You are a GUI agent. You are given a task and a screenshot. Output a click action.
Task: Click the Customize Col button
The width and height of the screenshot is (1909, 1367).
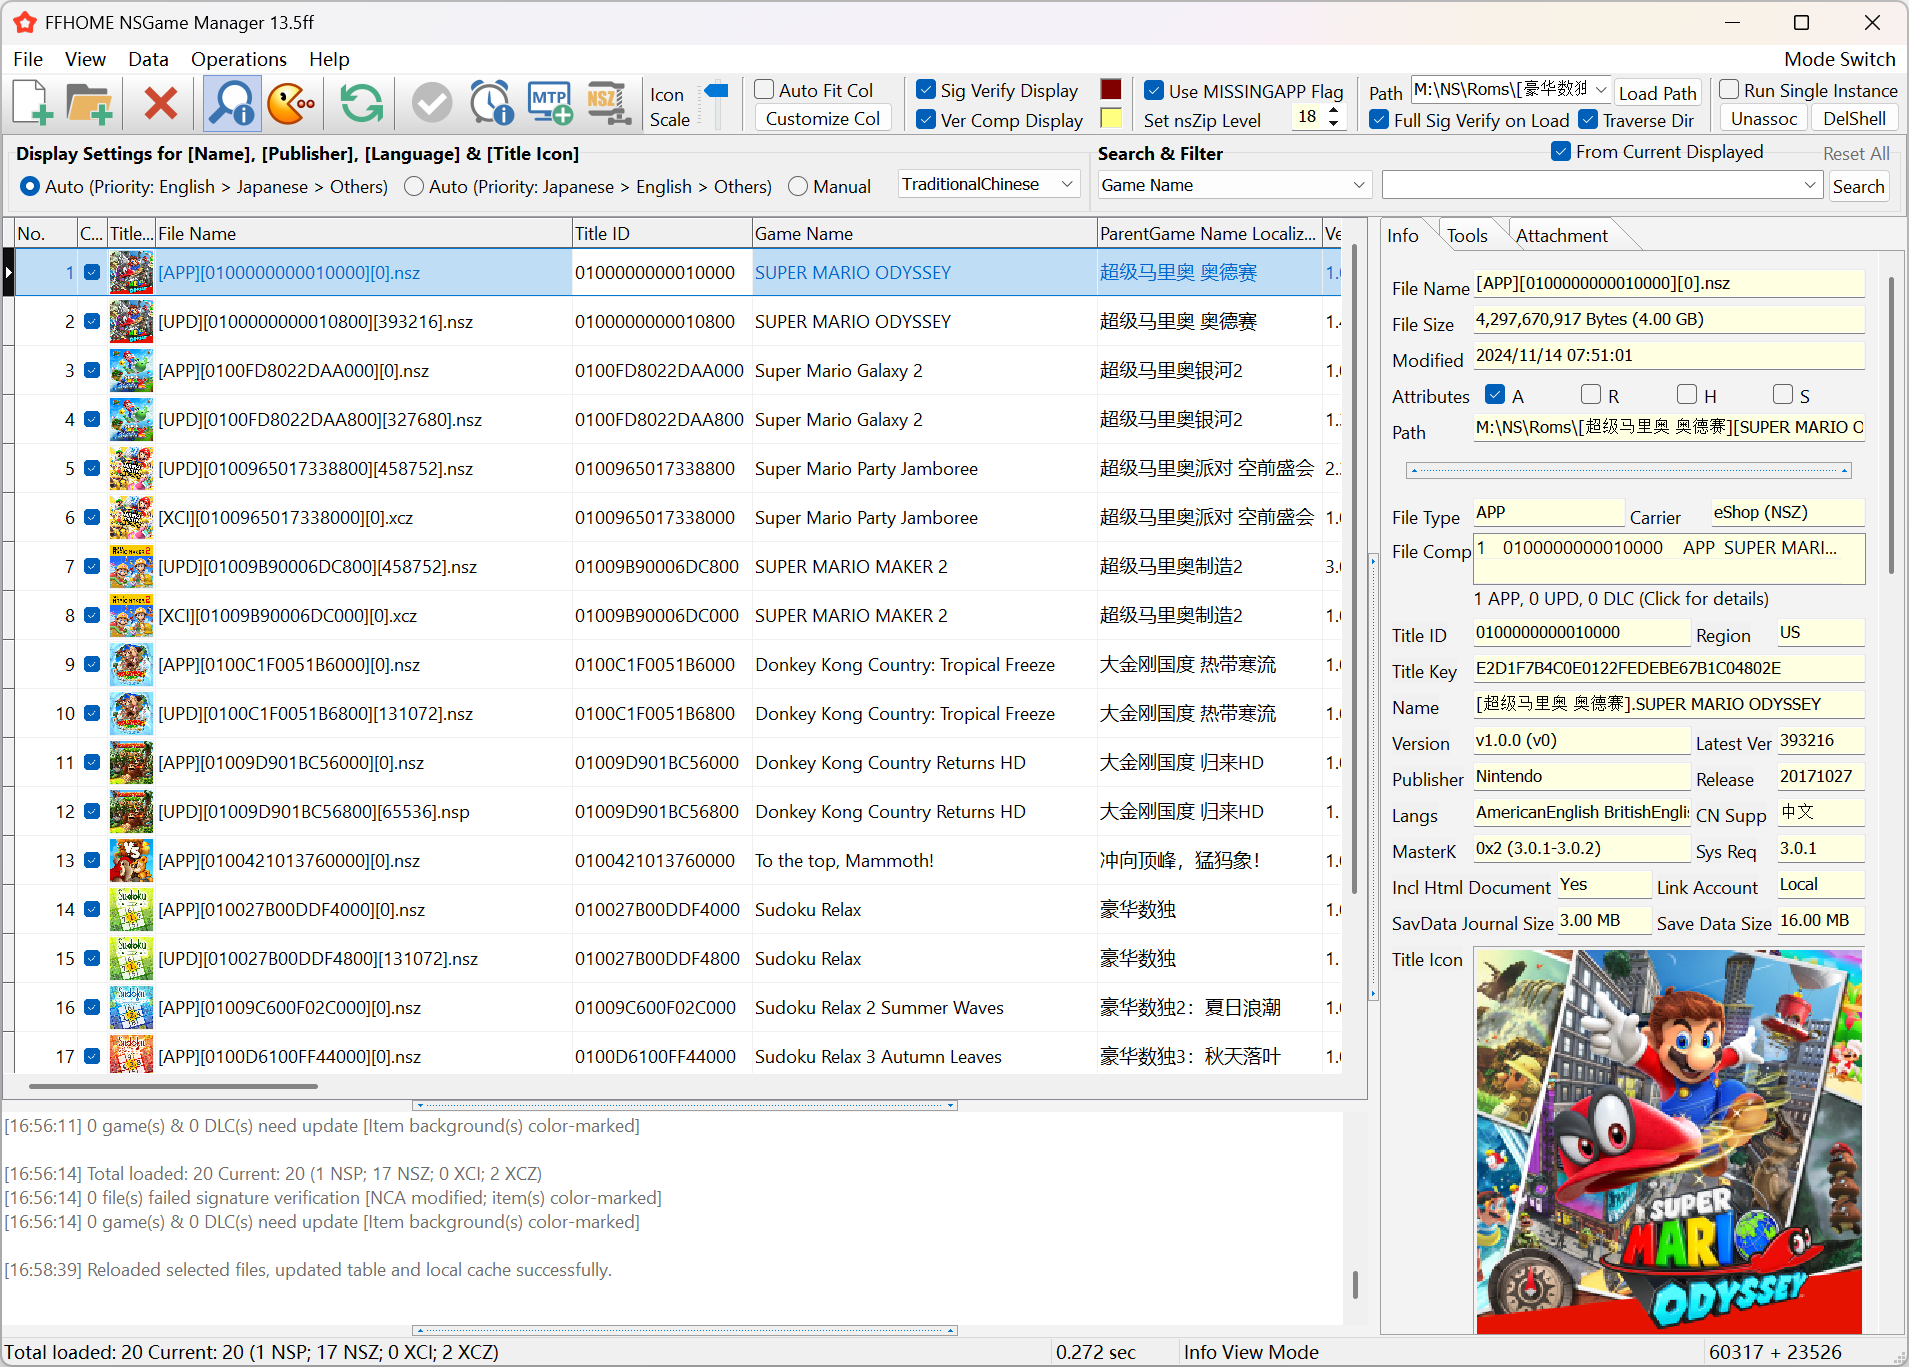pyautogui.click(x=823, y=119)
